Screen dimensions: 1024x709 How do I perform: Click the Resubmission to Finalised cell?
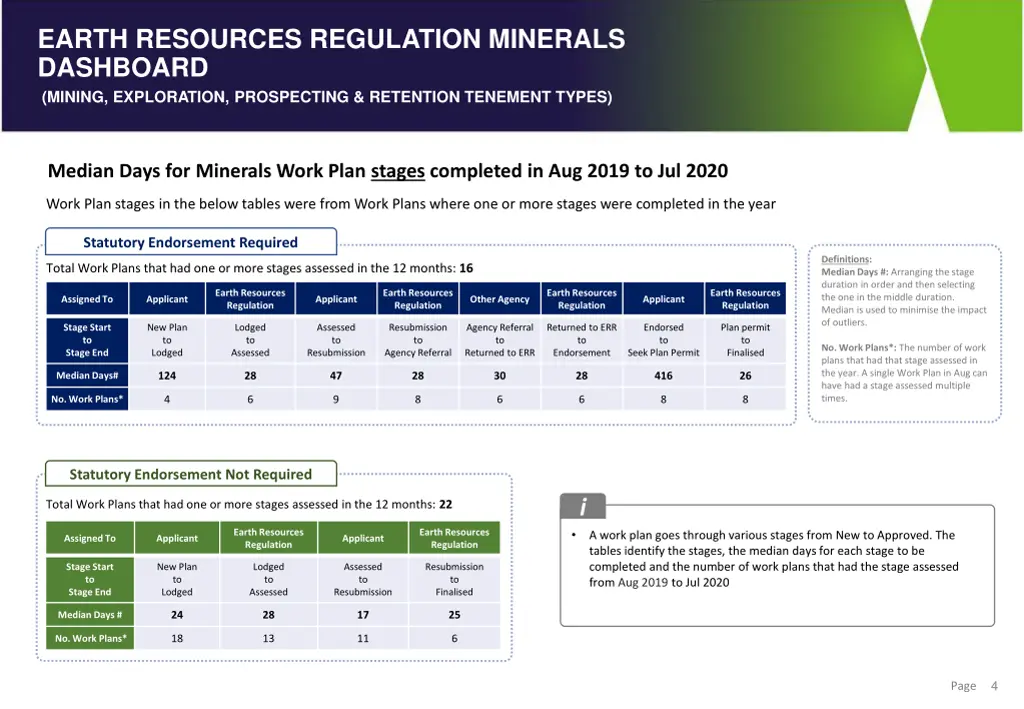click(x=455, y=580)
